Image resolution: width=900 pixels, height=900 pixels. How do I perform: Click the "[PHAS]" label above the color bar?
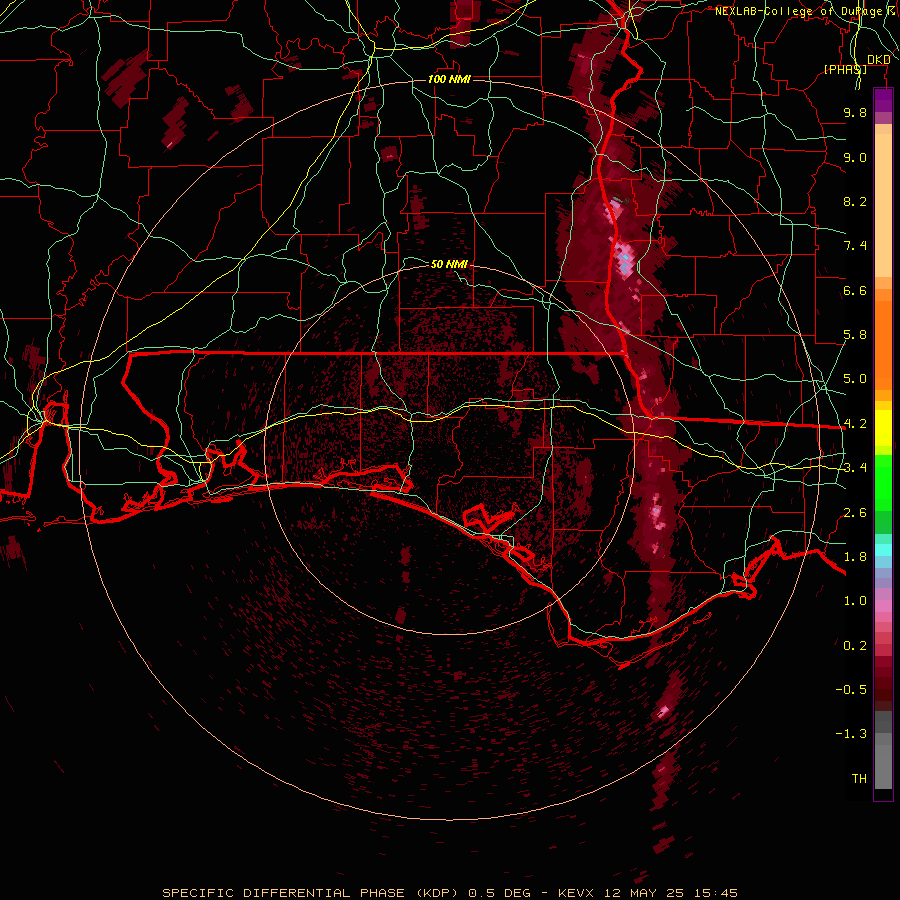coord(845,69)
